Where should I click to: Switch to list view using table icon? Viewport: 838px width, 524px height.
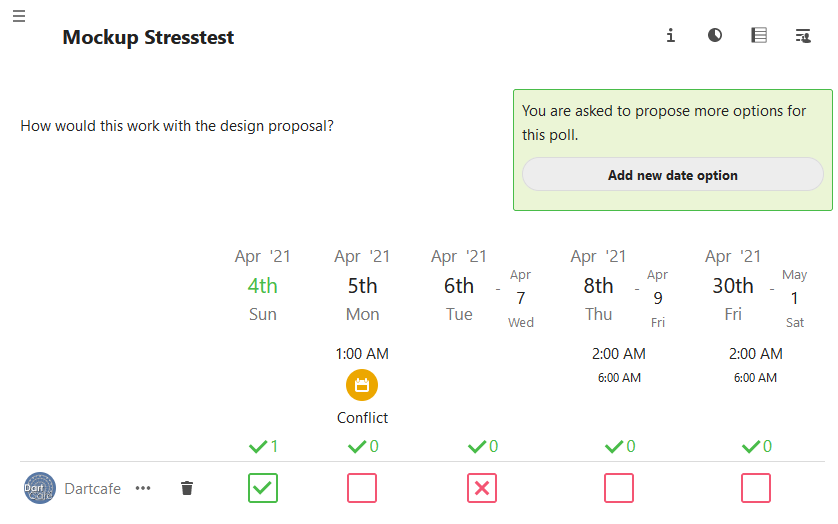(759, 35)
